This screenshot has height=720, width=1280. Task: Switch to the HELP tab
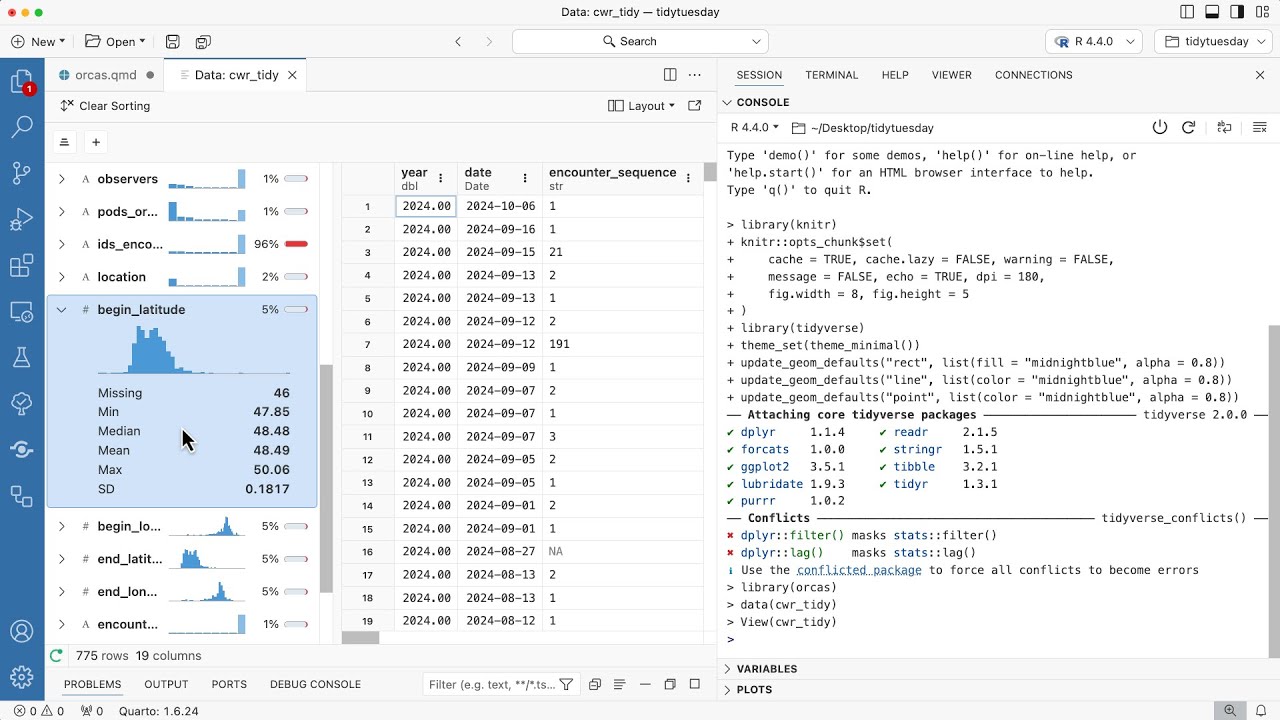[x=895, y=75]
